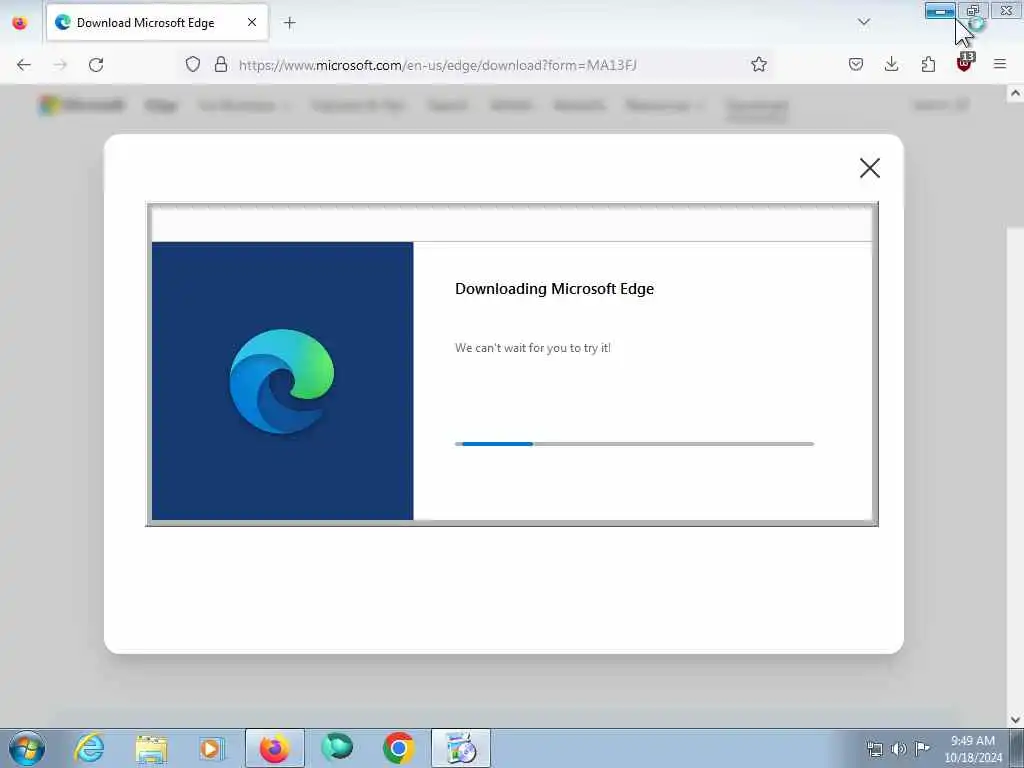Screen dimensions: 1024x768
Task: Open the uBlock Origin shield icon
Action: tap(964, 63)
